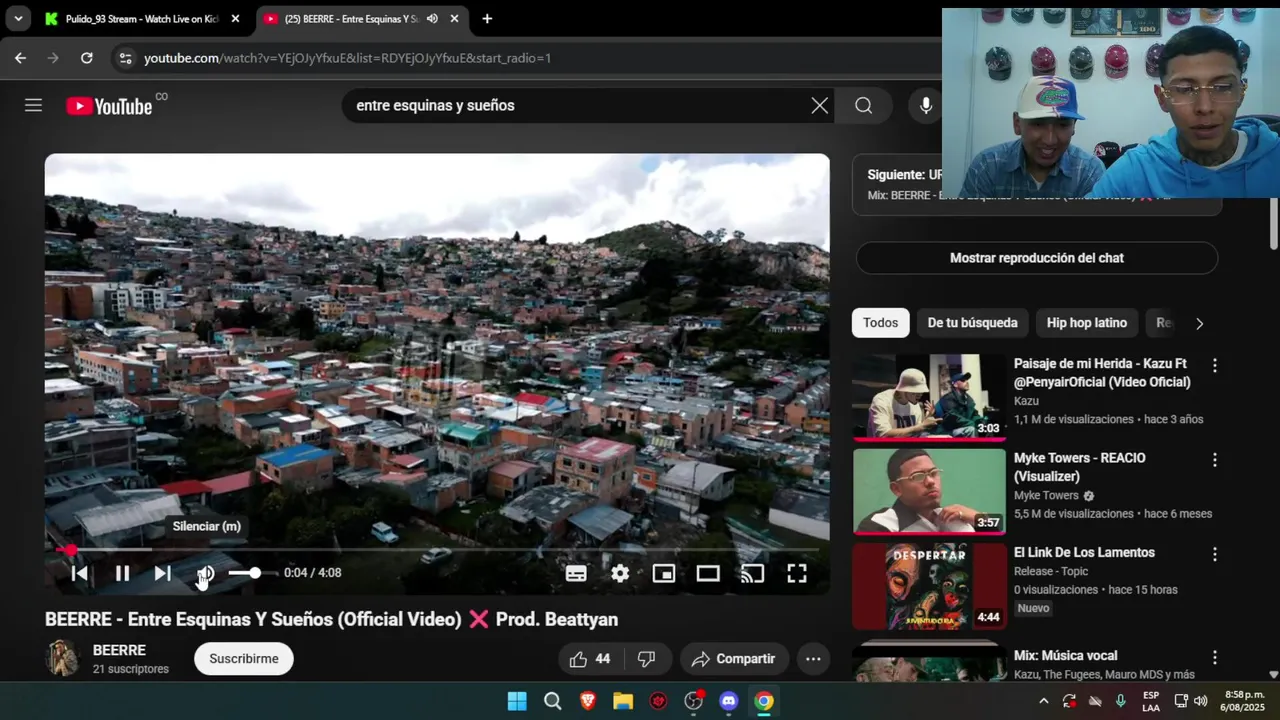Enable miniplayer mode

(664, 573)
